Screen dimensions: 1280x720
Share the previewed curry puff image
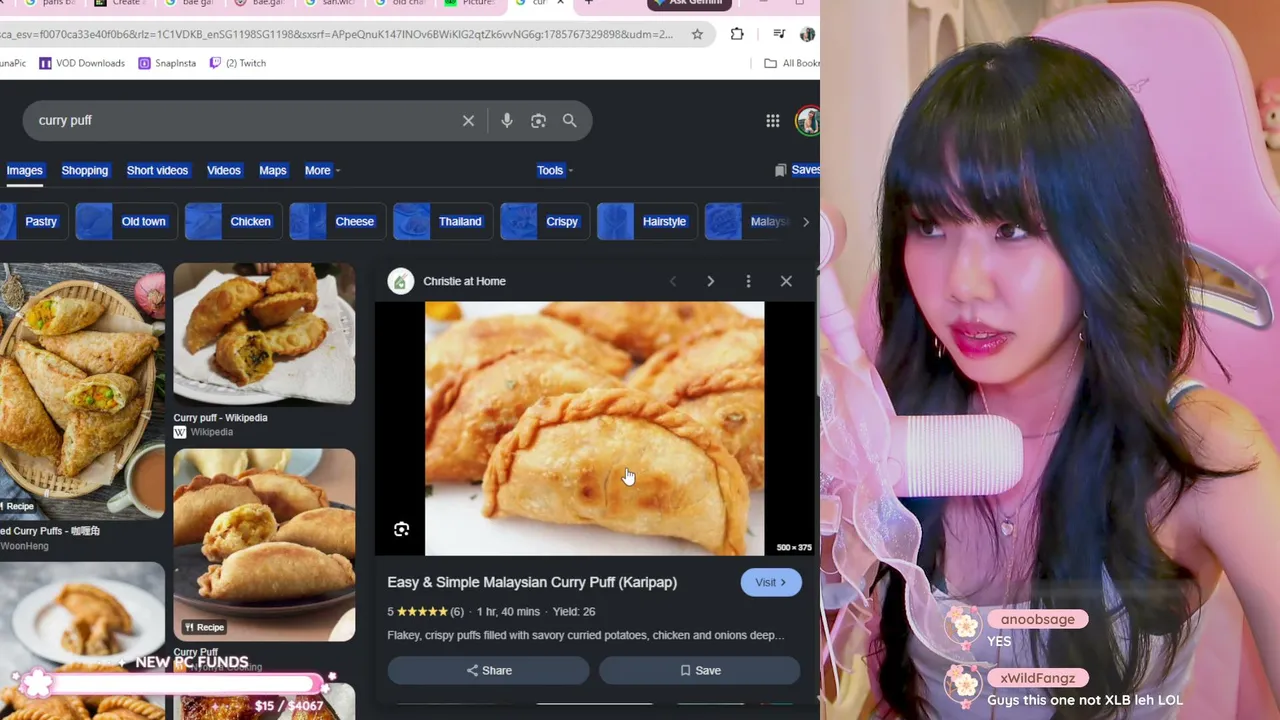pos(488,671)
